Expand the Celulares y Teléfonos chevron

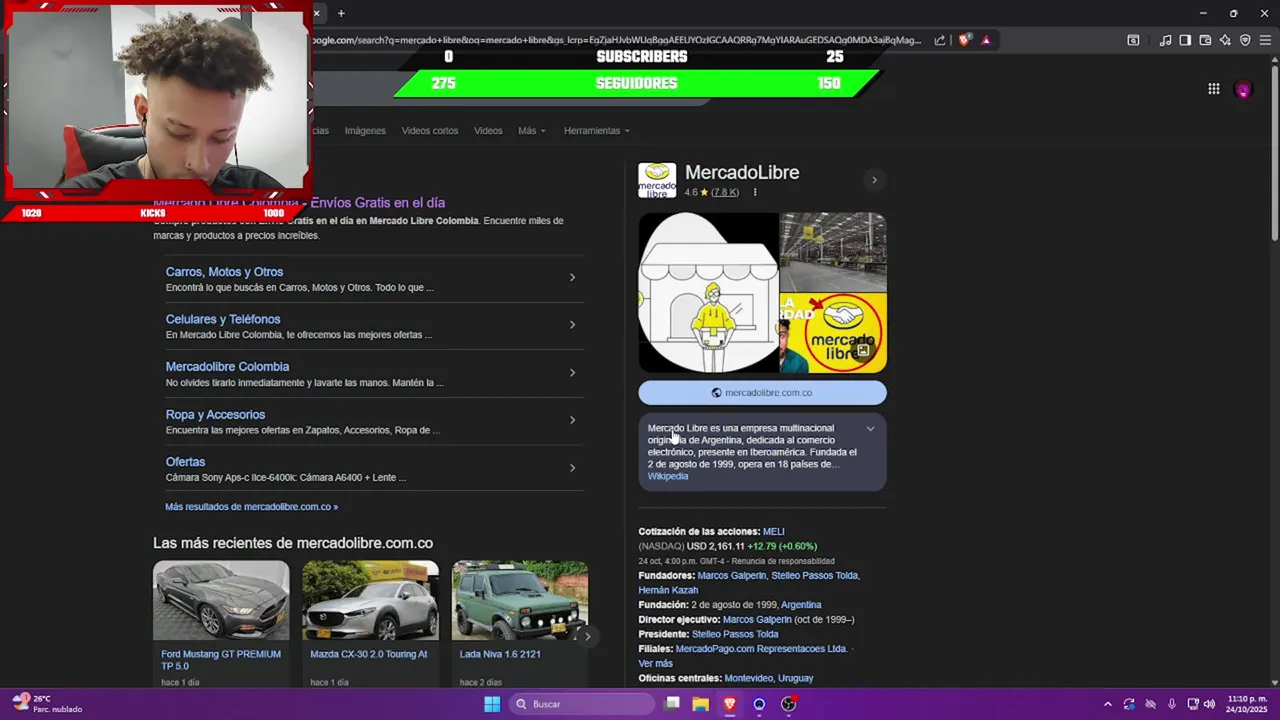click(572, 324)
